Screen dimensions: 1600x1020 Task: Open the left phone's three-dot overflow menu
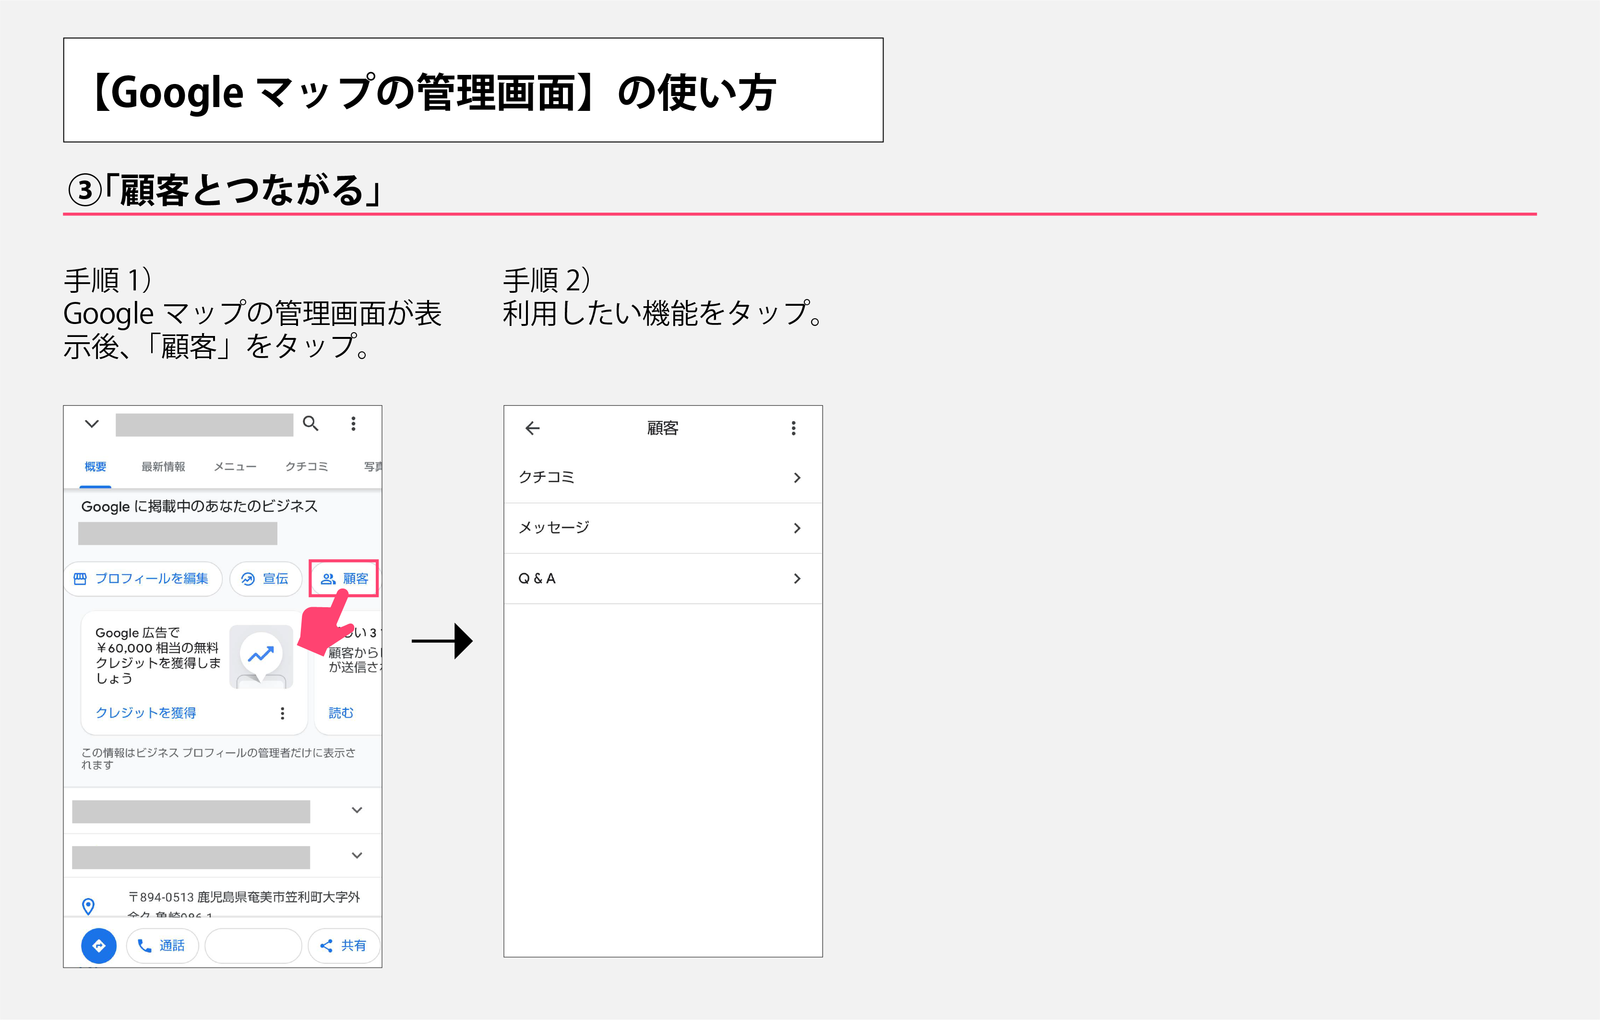coord(353,424)
